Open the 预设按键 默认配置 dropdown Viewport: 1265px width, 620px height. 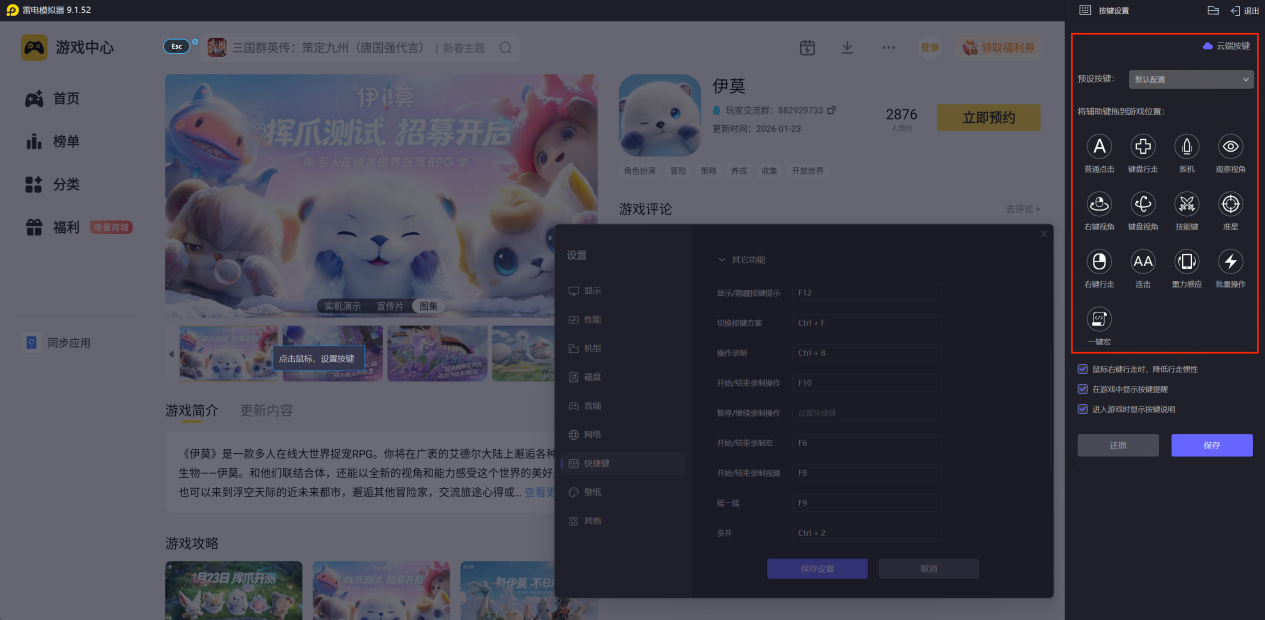point(1191,79)
